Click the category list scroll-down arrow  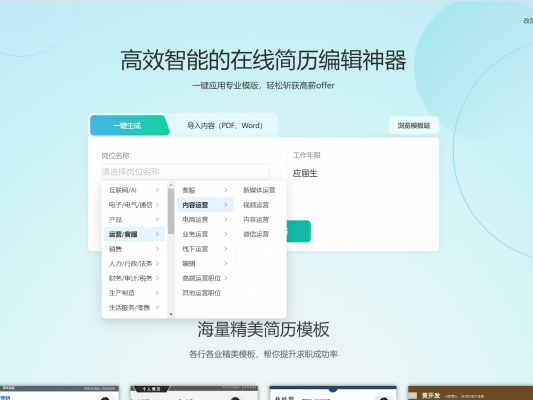click(x=171, y=314)
